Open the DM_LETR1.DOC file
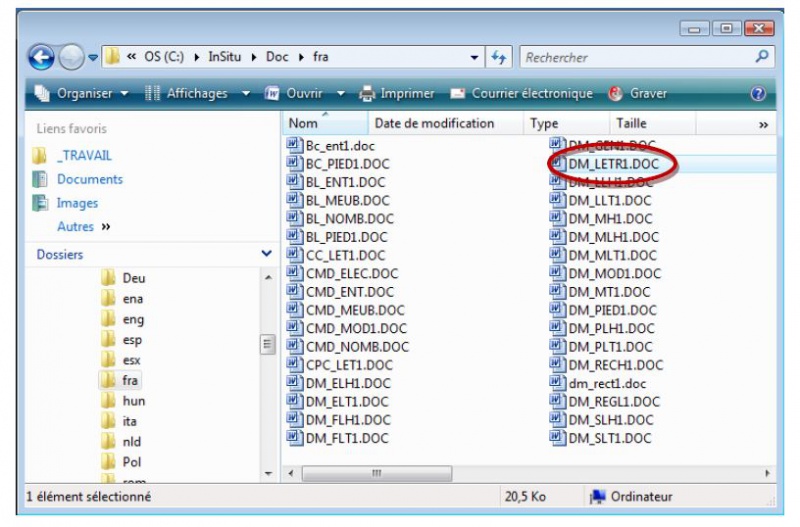 (x=613, y=164)
